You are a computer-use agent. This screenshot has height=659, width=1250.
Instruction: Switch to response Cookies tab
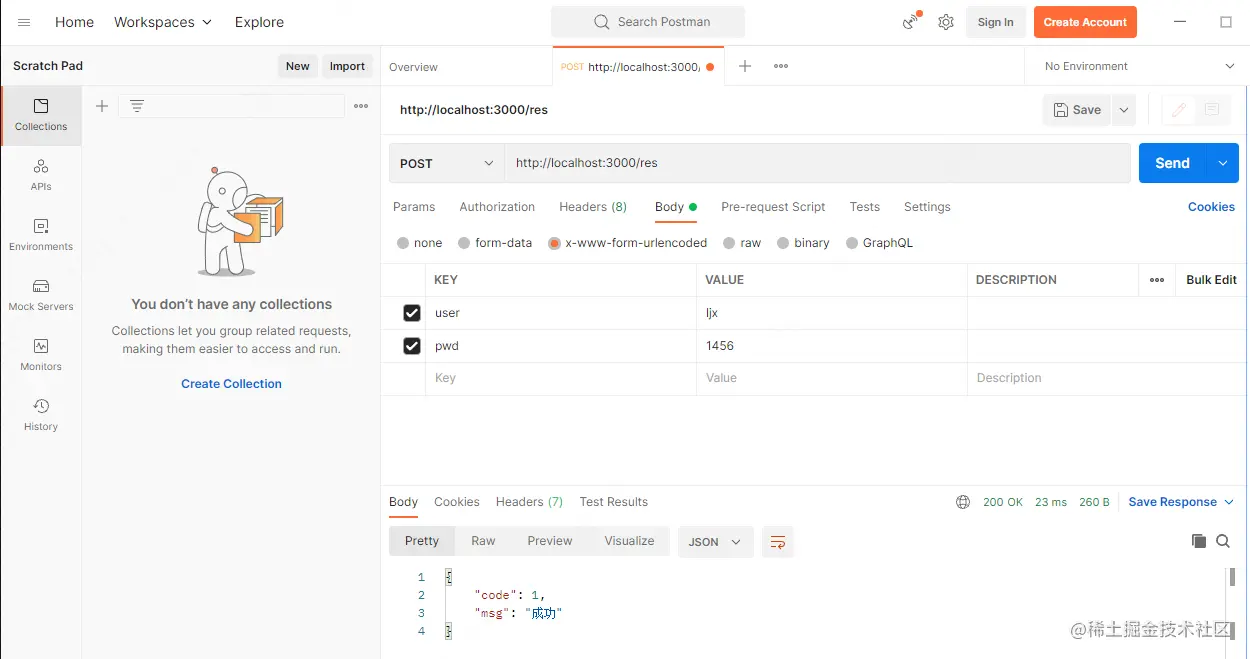click(457, 502)
